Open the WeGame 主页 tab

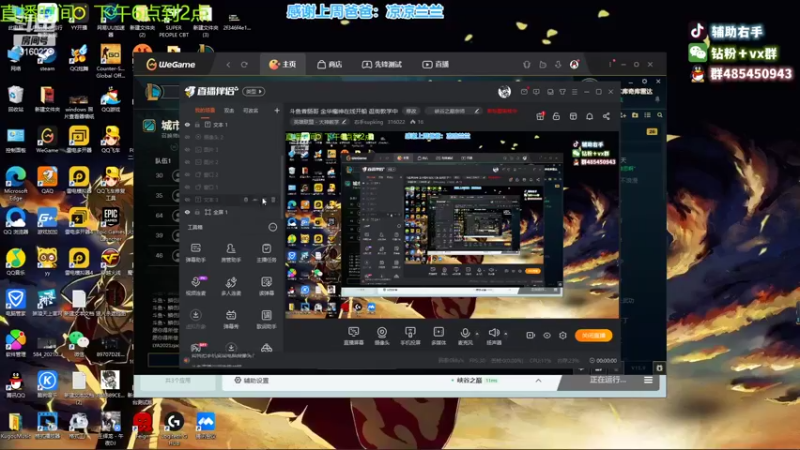point(283,64)
